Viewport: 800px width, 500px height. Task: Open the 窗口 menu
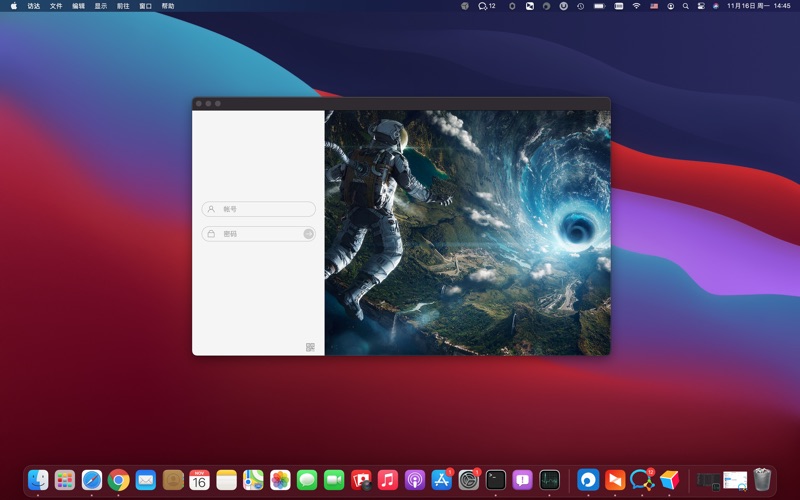coord(146,6)
